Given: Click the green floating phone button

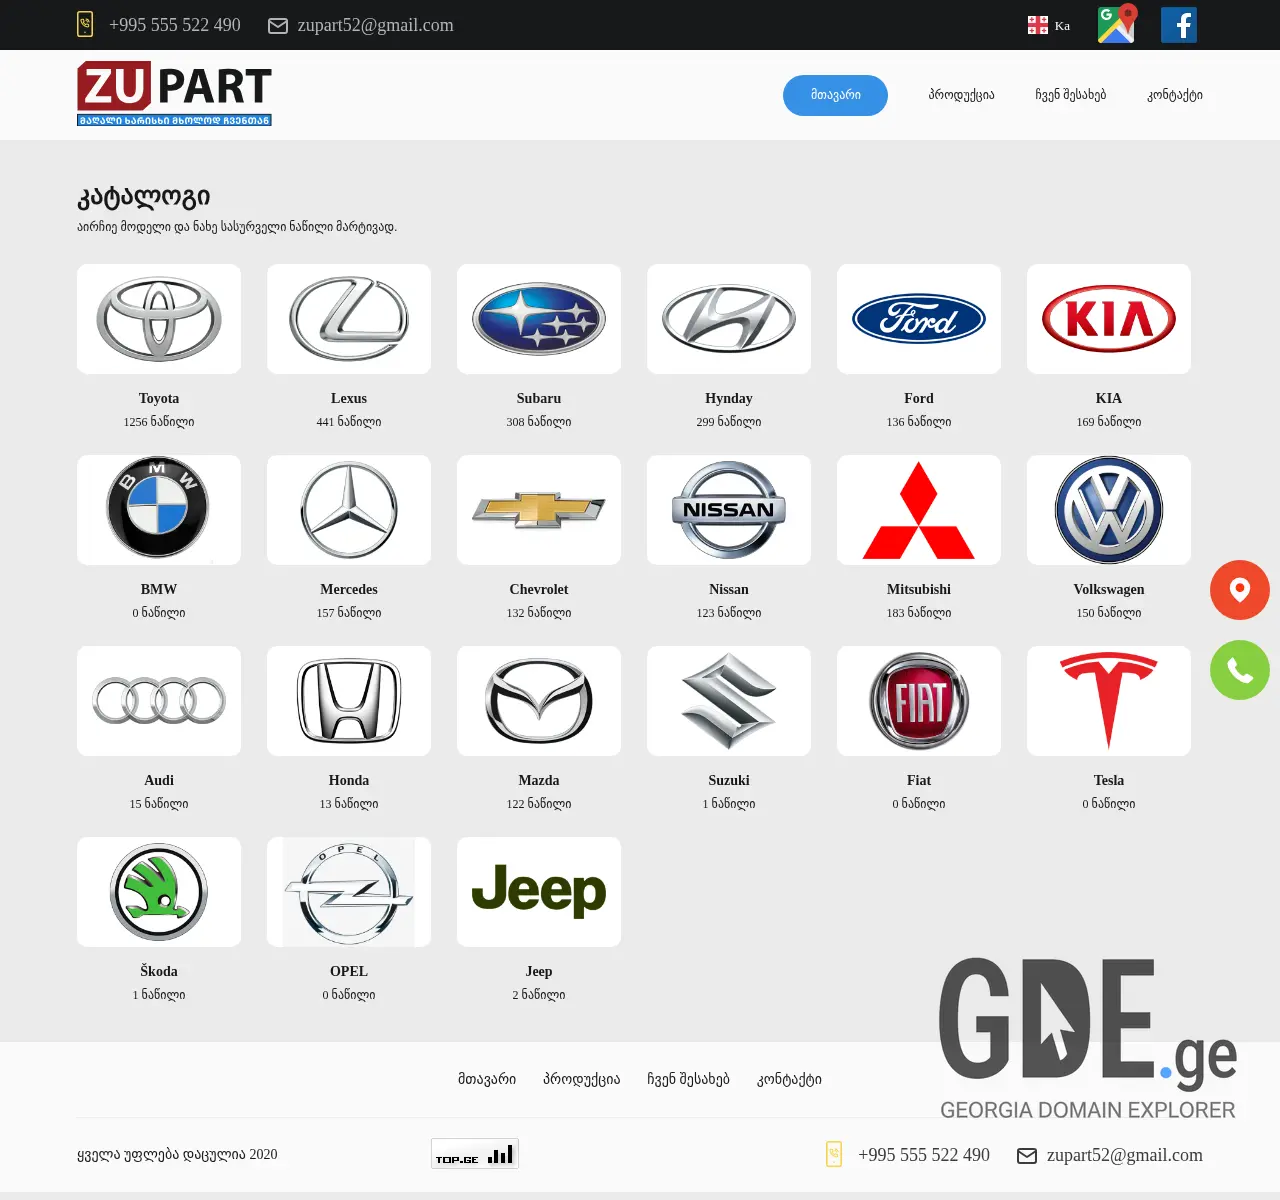Looking at the screenshot, I should tap(1239, 670).
